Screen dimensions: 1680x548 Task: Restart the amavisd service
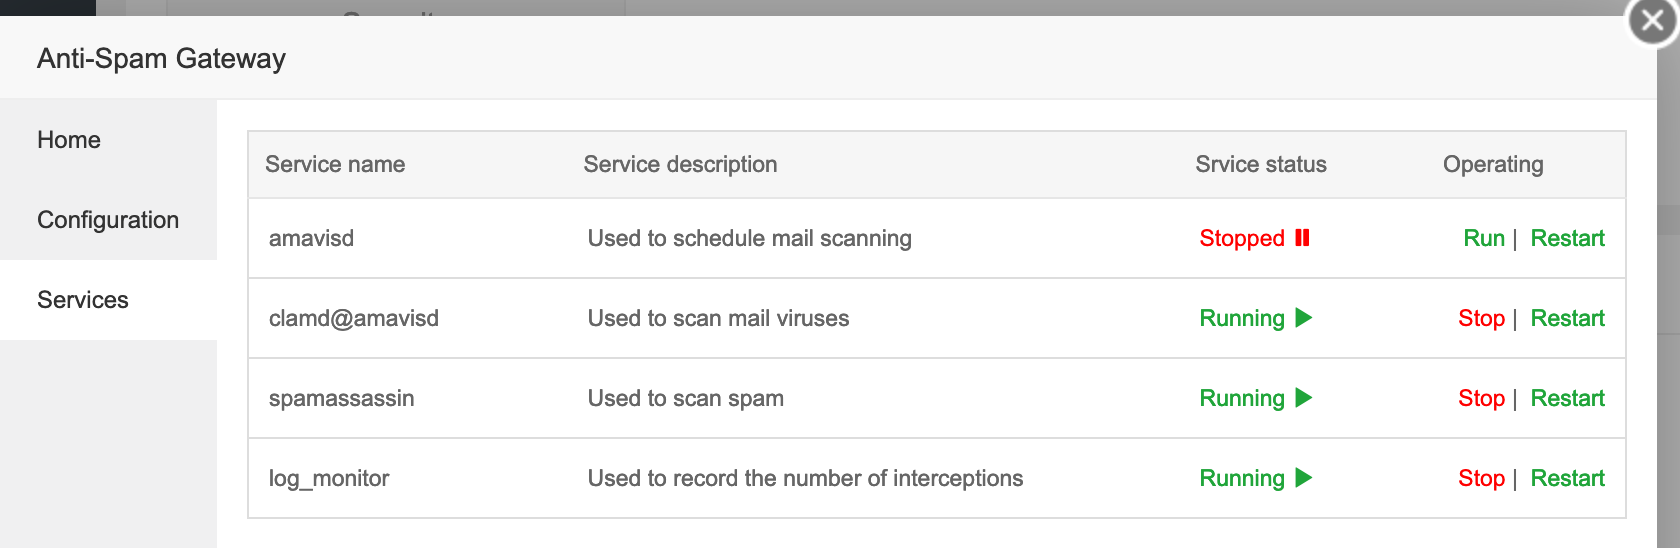pyautogui.click(x=1567, y=238)
